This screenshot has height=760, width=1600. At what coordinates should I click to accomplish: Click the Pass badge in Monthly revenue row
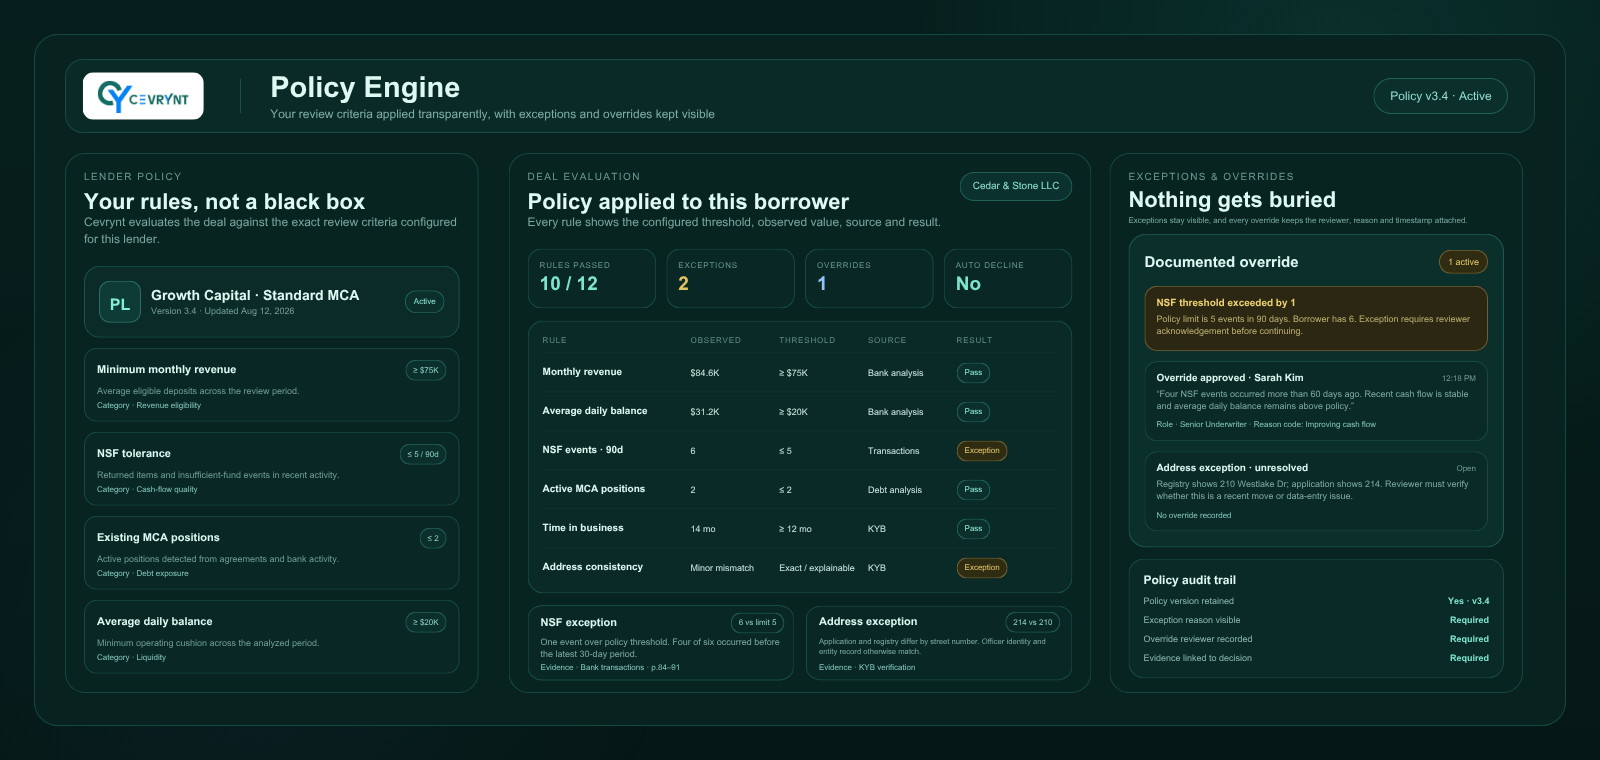(x=973, y=372)
